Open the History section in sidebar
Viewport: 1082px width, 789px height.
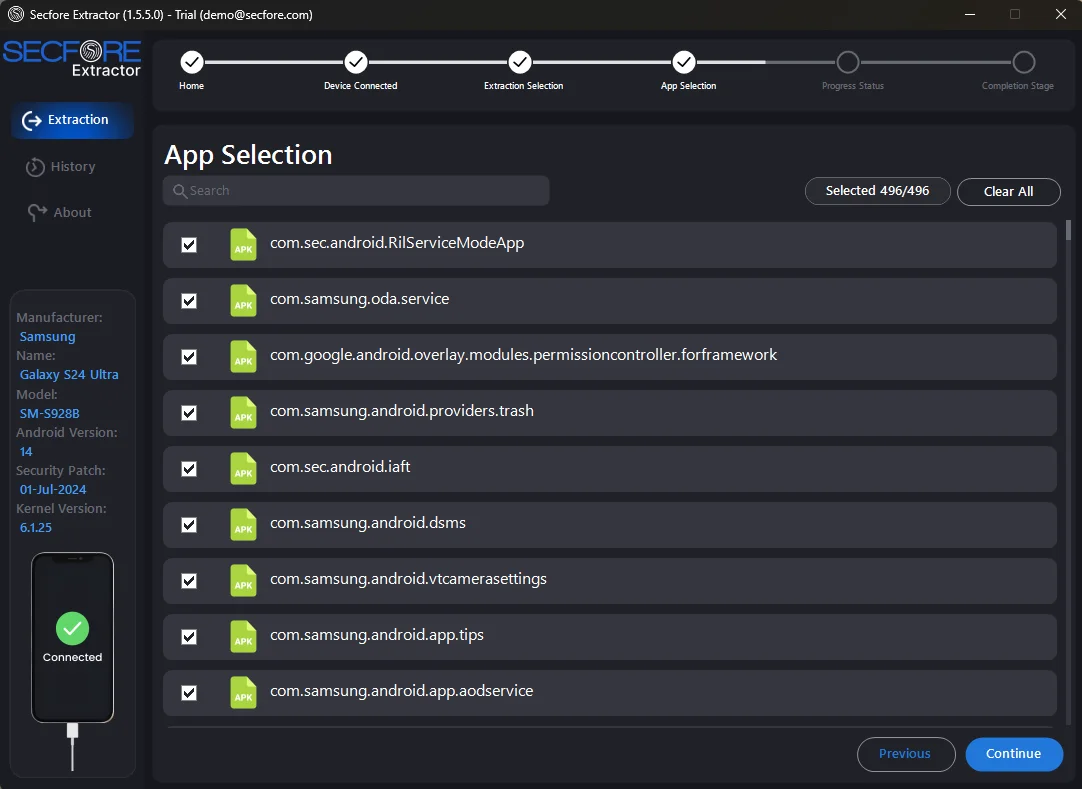(x=72, y=167)
